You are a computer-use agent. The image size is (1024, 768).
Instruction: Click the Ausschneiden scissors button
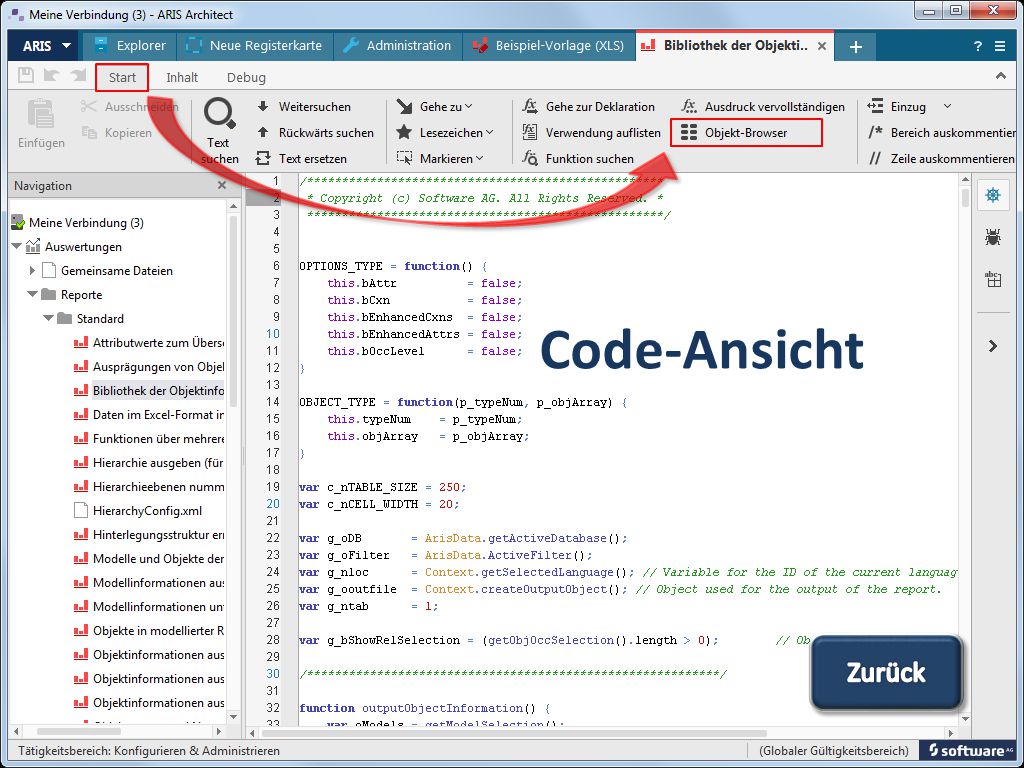point(129,106)
